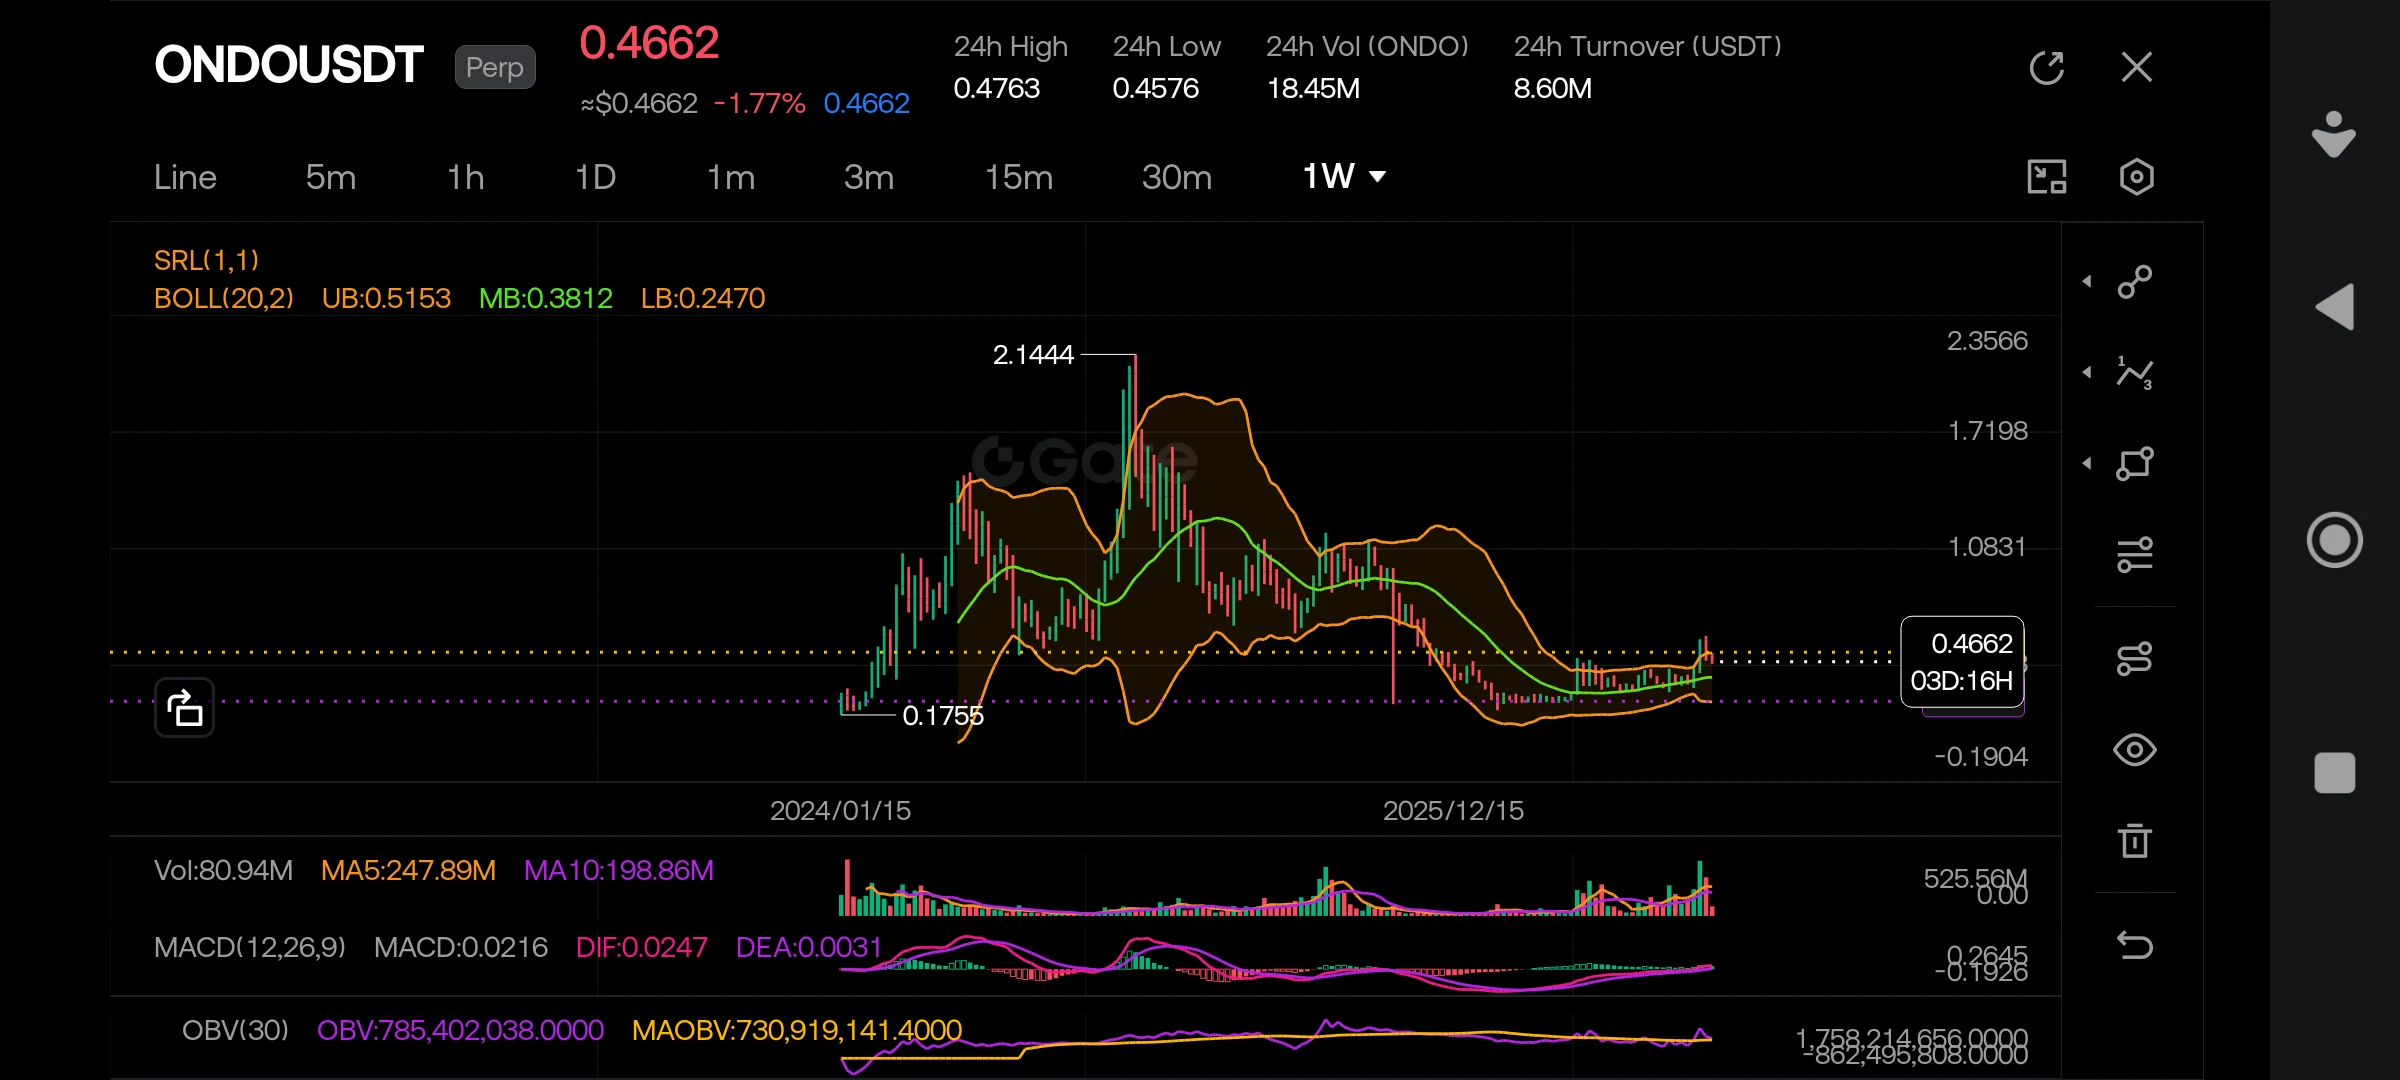
Task: Close the chart view with the X
Action: (x=2137, y=67)
